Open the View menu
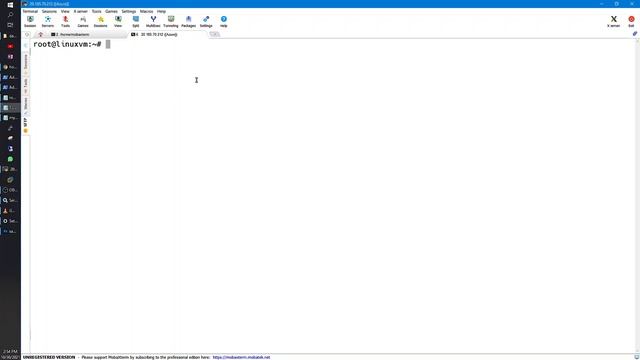 point(65,11)
